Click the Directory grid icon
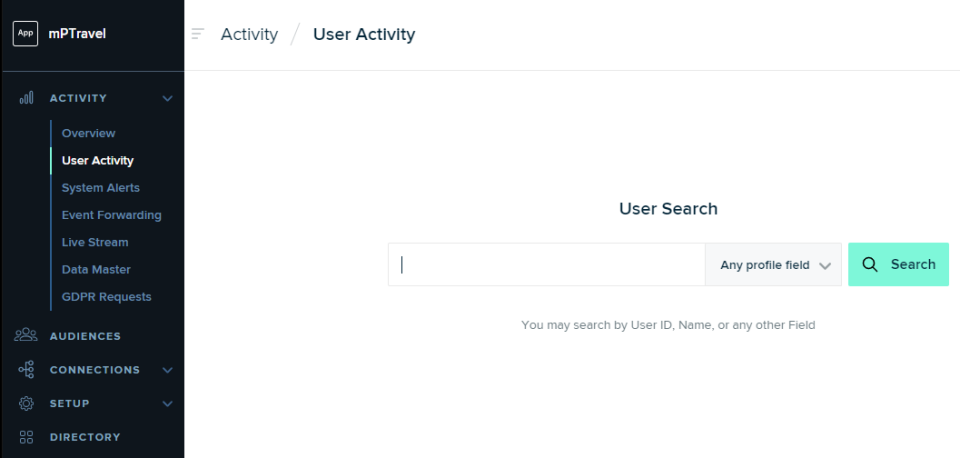 27,437
